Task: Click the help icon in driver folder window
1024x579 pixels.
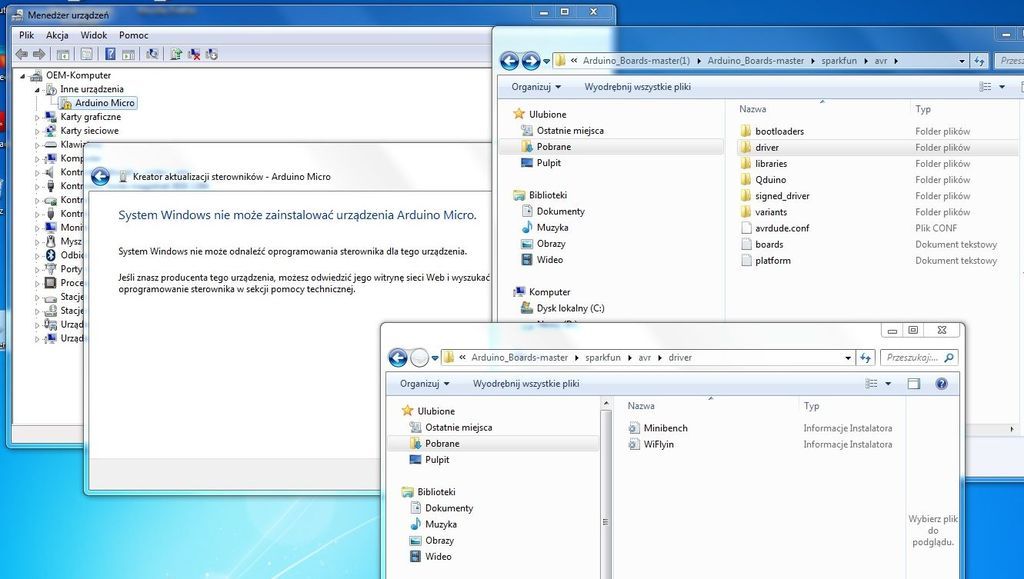Action: [941, 384]
